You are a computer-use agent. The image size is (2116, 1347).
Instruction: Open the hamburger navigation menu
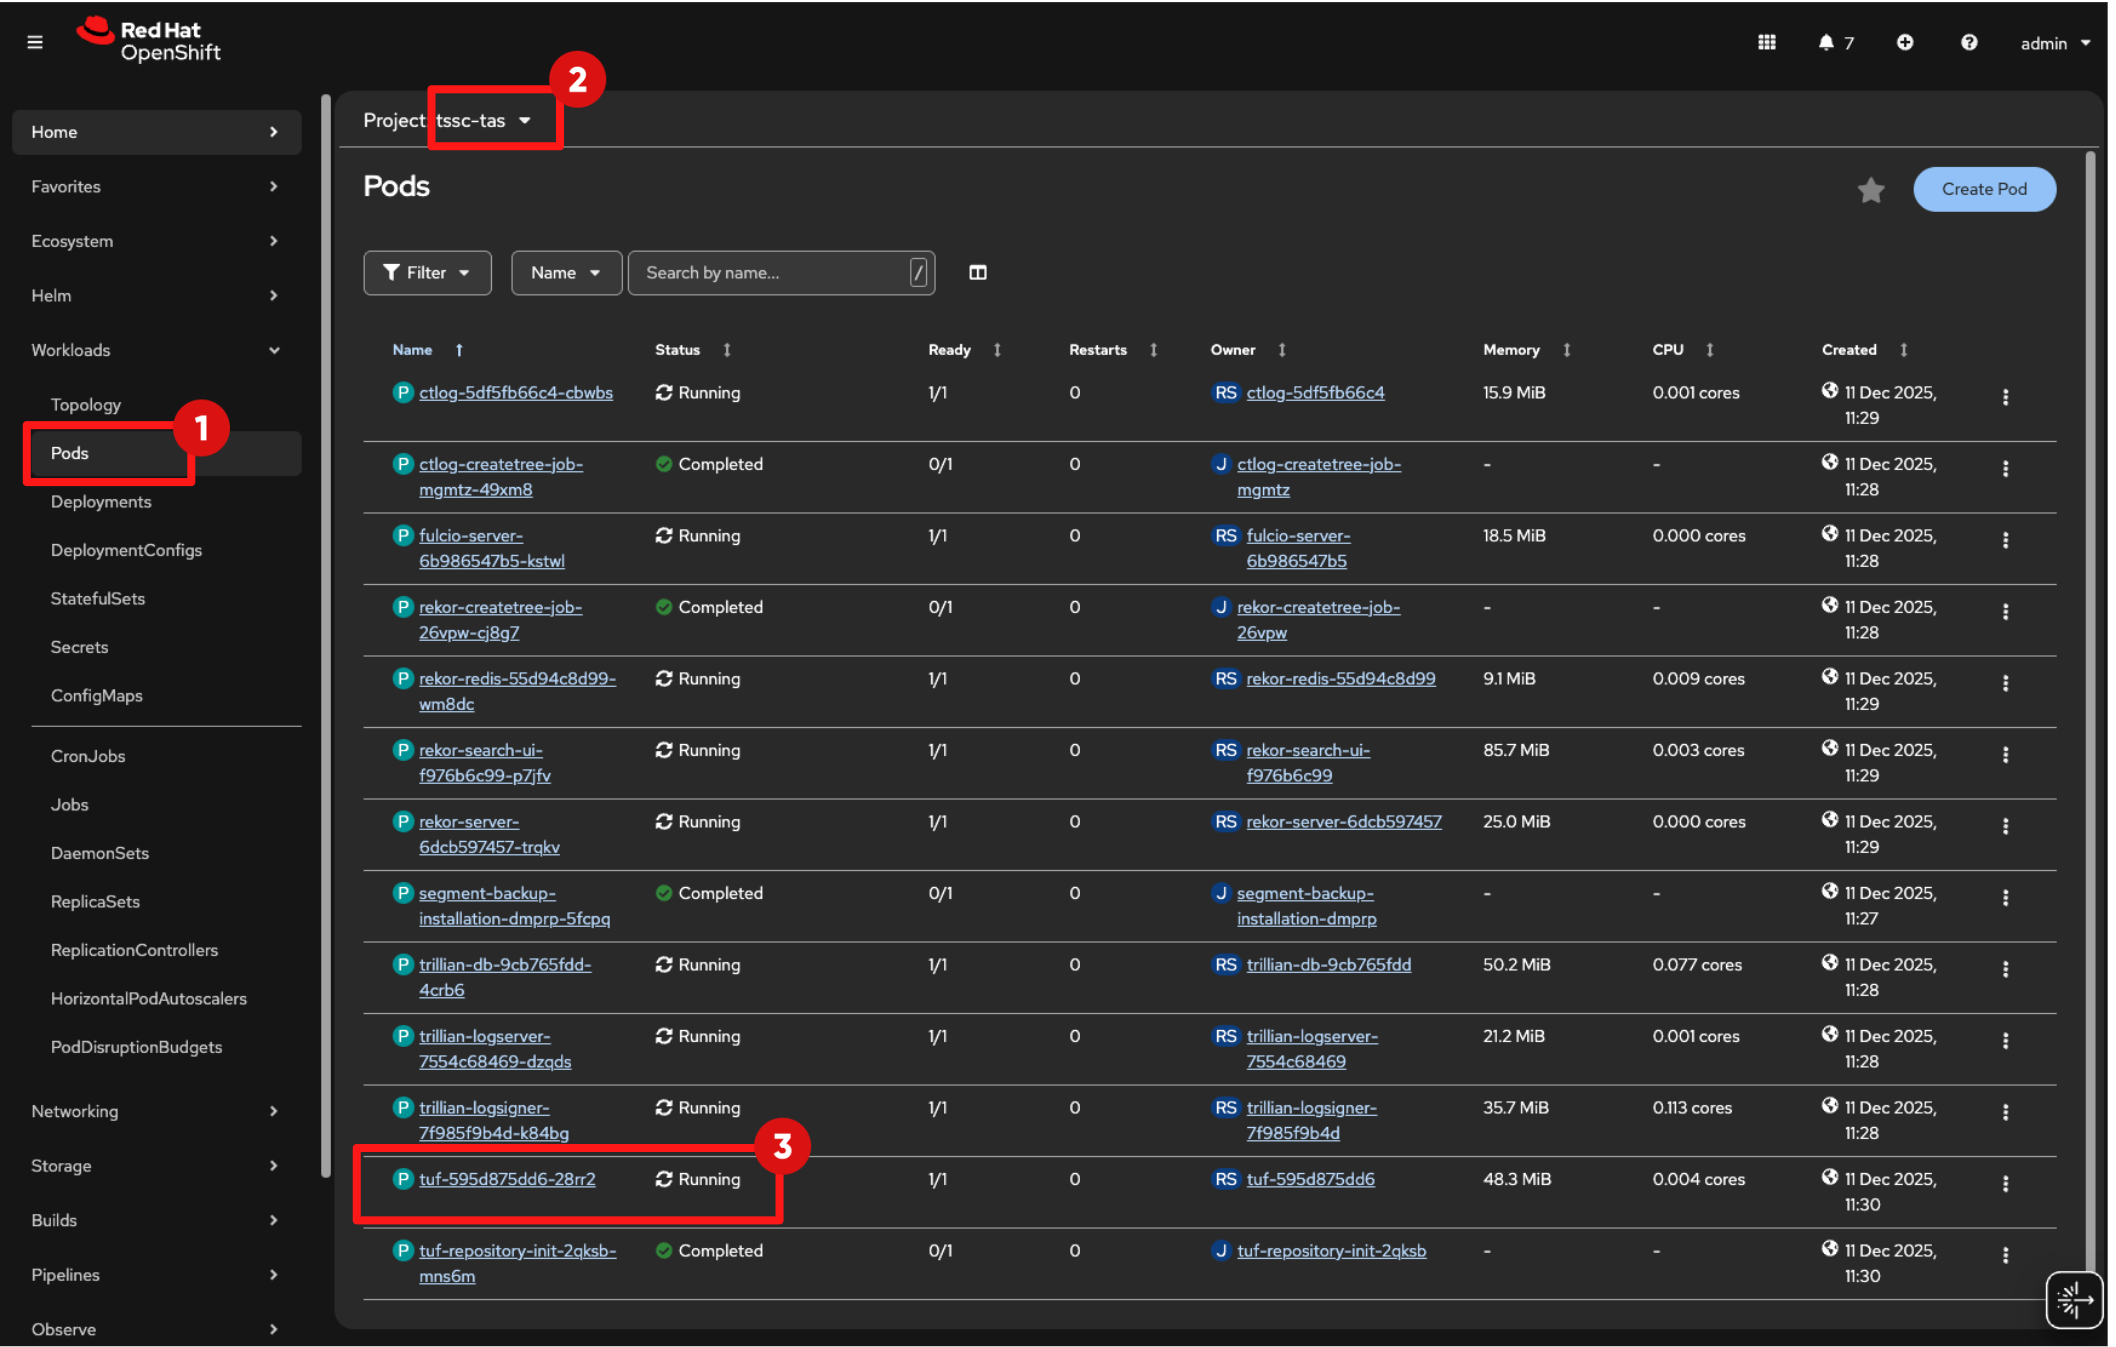pyautogui.click(x=35, y=42)
